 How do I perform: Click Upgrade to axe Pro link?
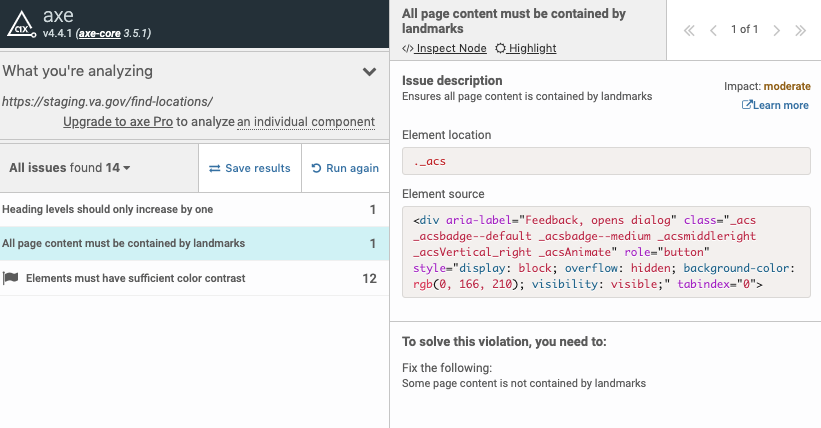pyautogui.click(x=119, y=122)
